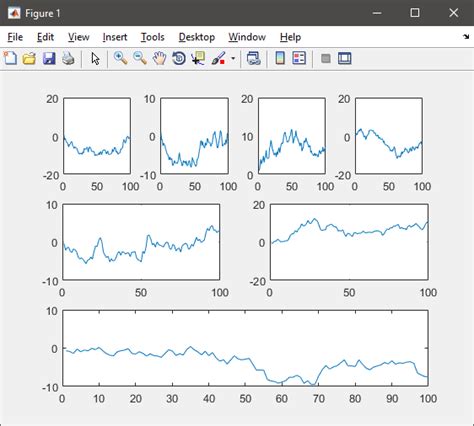
Task: Minimize the Figure 1 window
Action: pyautogui.click(x=377, y=13)
